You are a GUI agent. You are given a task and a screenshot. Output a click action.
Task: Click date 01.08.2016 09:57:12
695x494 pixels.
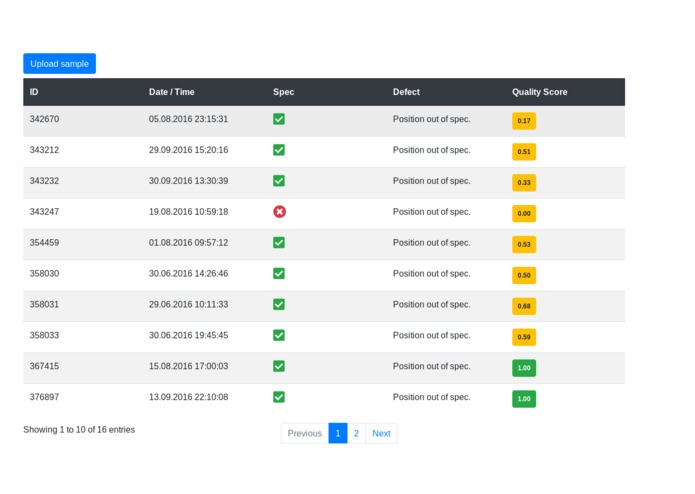pyautogui.click(x=188, y=243)
